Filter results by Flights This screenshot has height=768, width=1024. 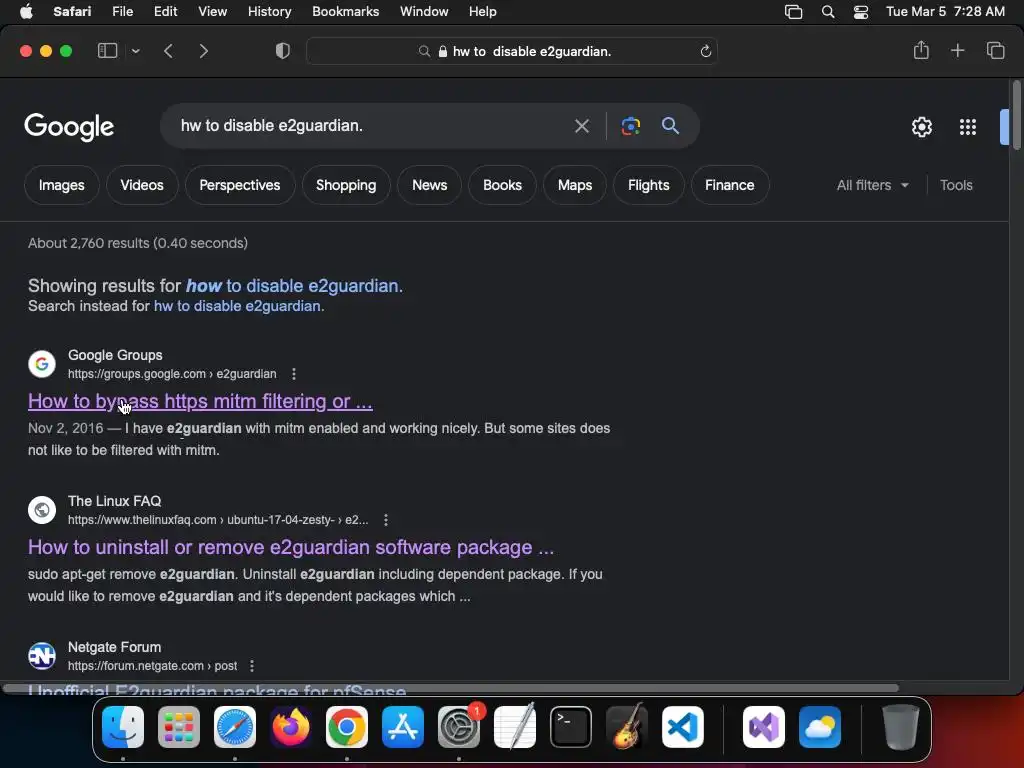coord(648,185)
